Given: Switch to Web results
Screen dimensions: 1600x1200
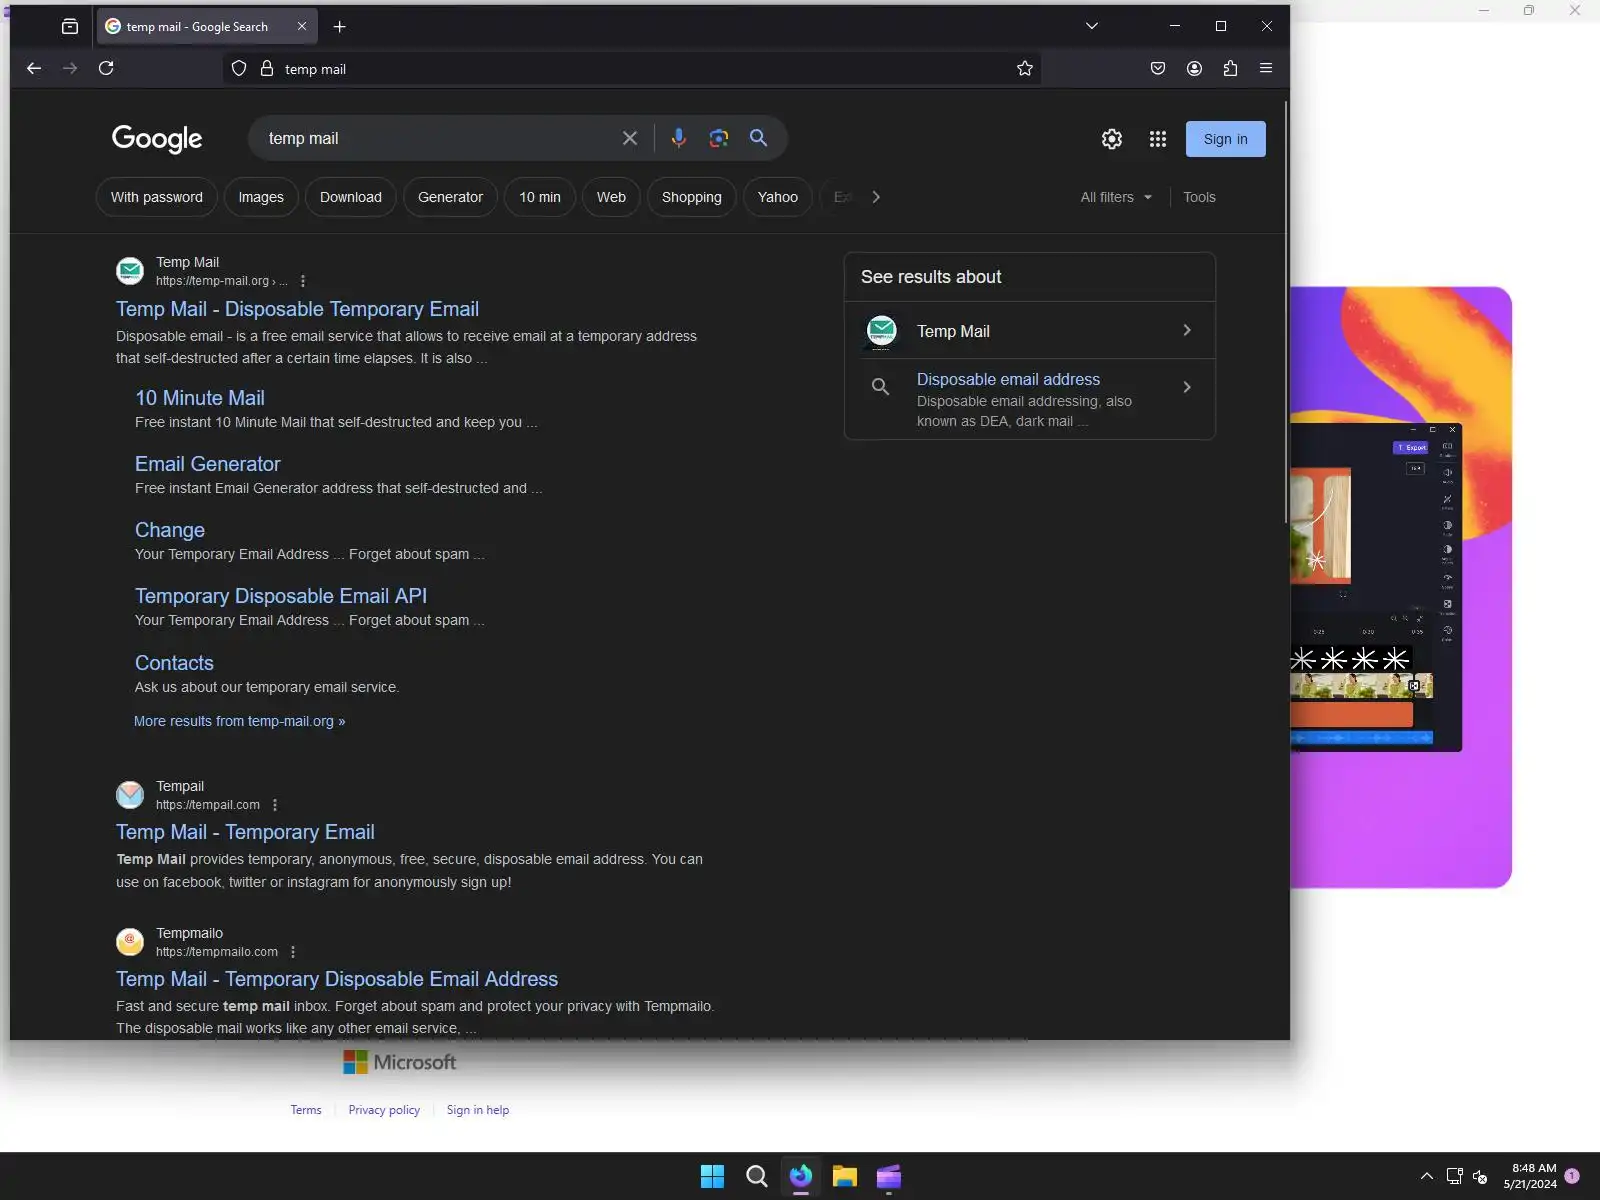Looking at the screenshot, I should (611, 197).
